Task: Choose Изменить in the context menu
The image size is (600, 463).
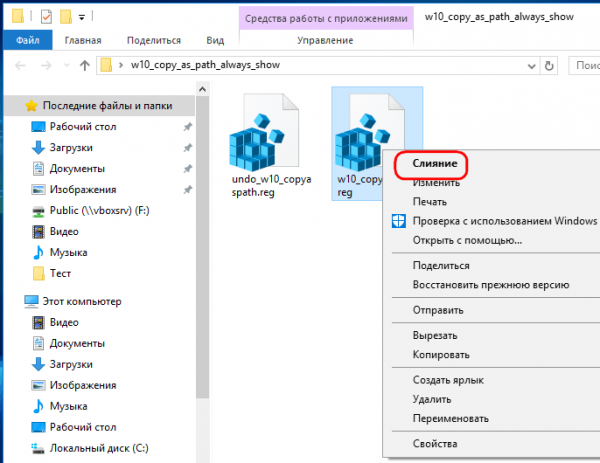Action: [x=436, y=183]
